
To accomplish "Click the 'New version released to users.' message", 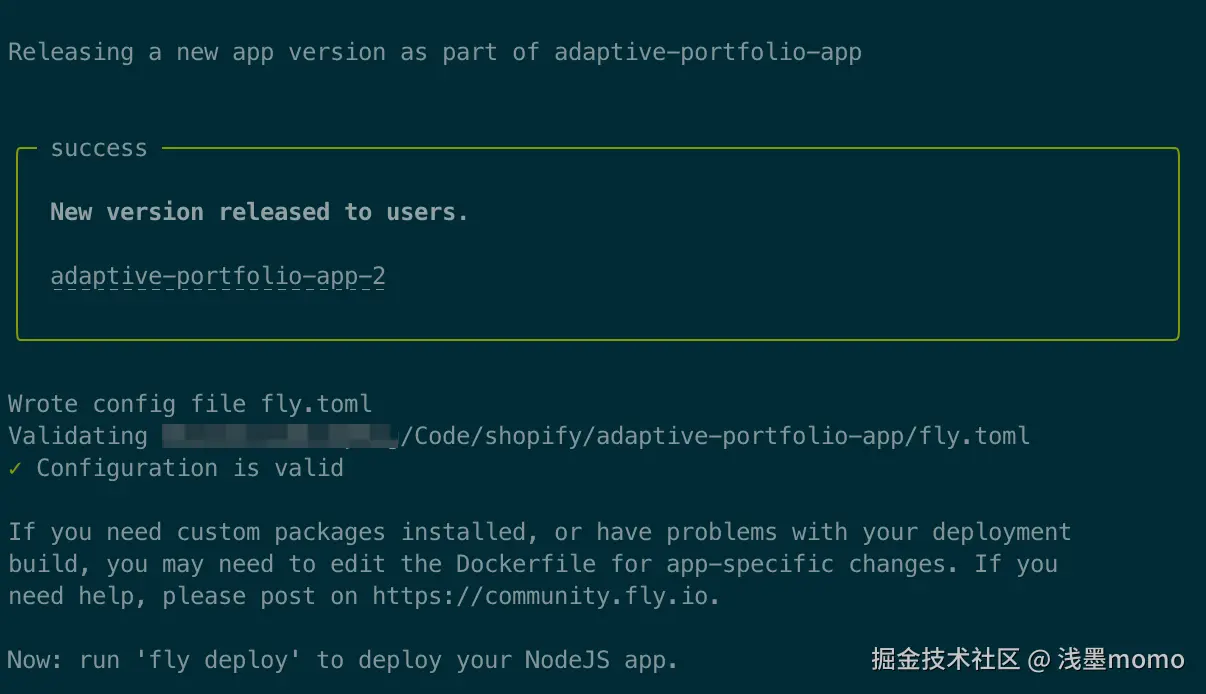I will click(259, 212).
